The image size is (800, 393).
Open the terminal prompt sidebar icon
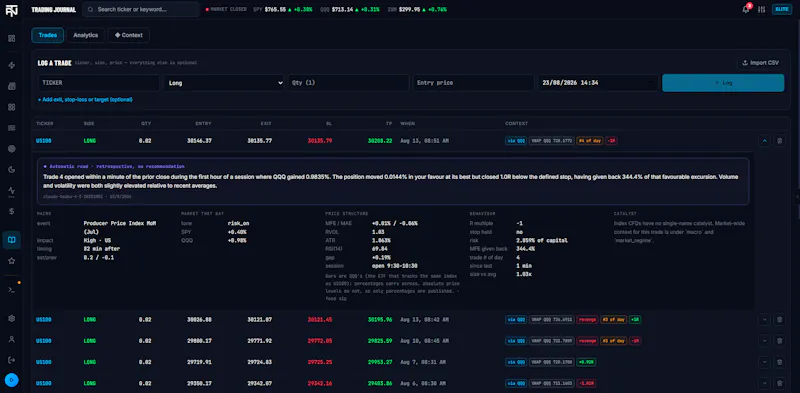click(11, 289)
